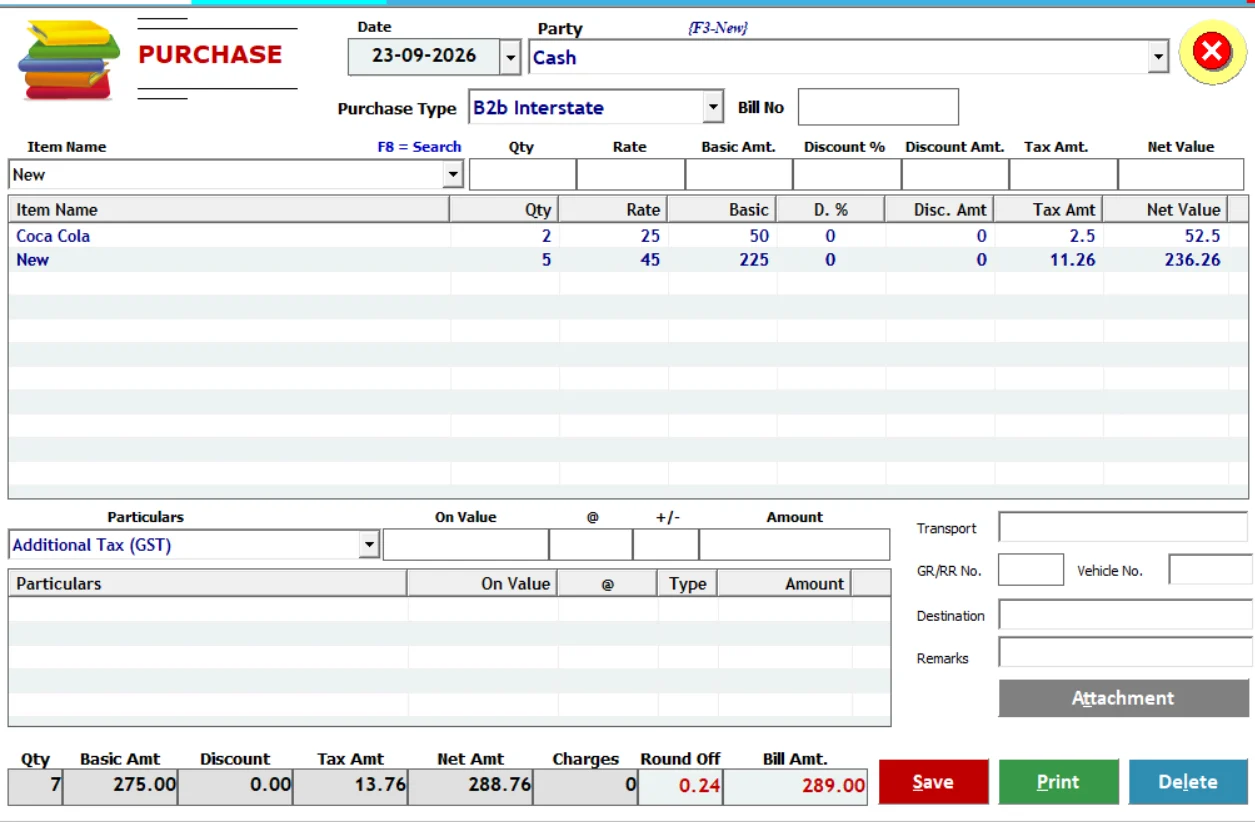This screenshot has height=822, width=1255.
Task: Click the Disc. Amt column header
Action: (x=939, y=209)
